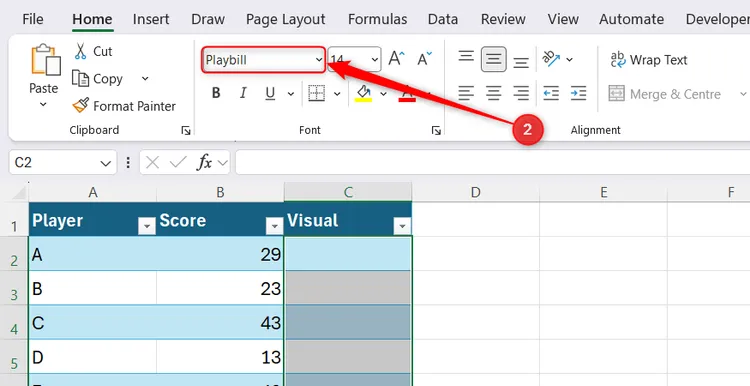Select cell with score 13

220,357
